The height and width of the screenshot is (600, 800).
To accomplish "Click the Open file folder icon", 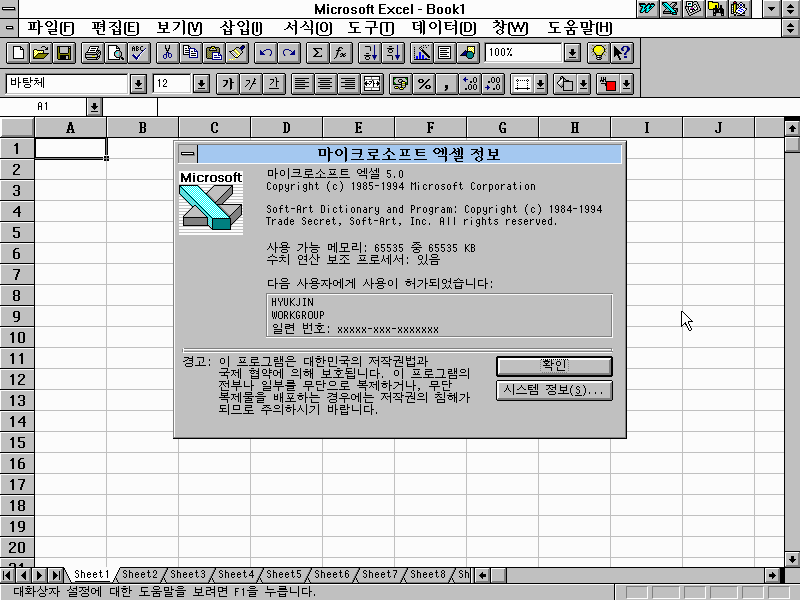I will [x=41, y=53].
